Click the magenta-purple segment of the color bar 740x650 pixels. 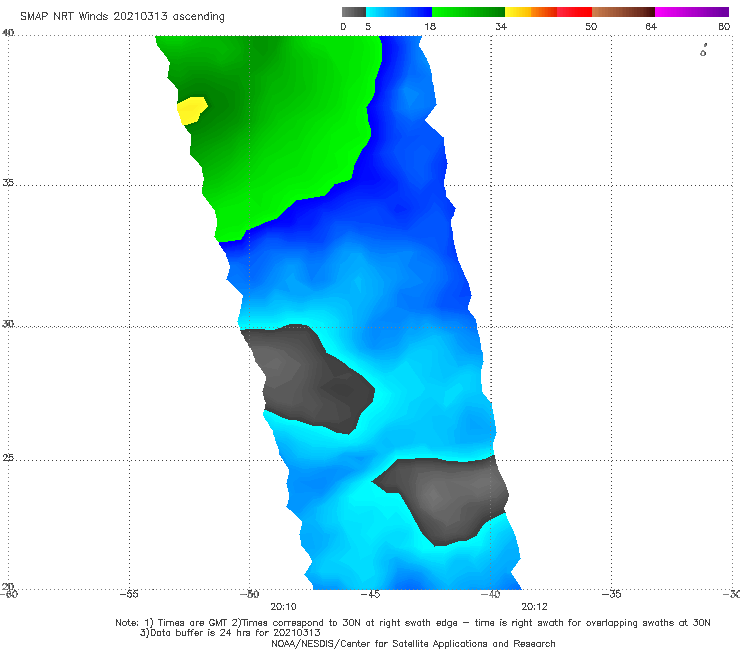(x=692, y=12)
